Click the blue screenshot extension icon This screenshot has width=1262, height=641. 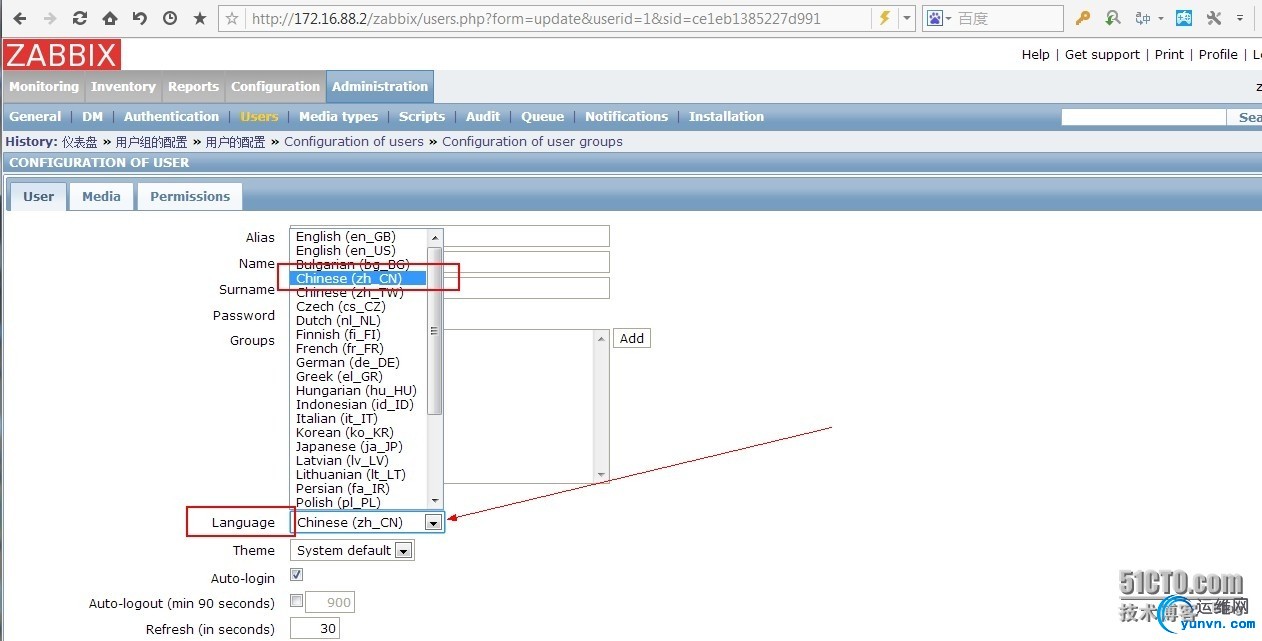pyautogui.click(x=1184, y=18)
